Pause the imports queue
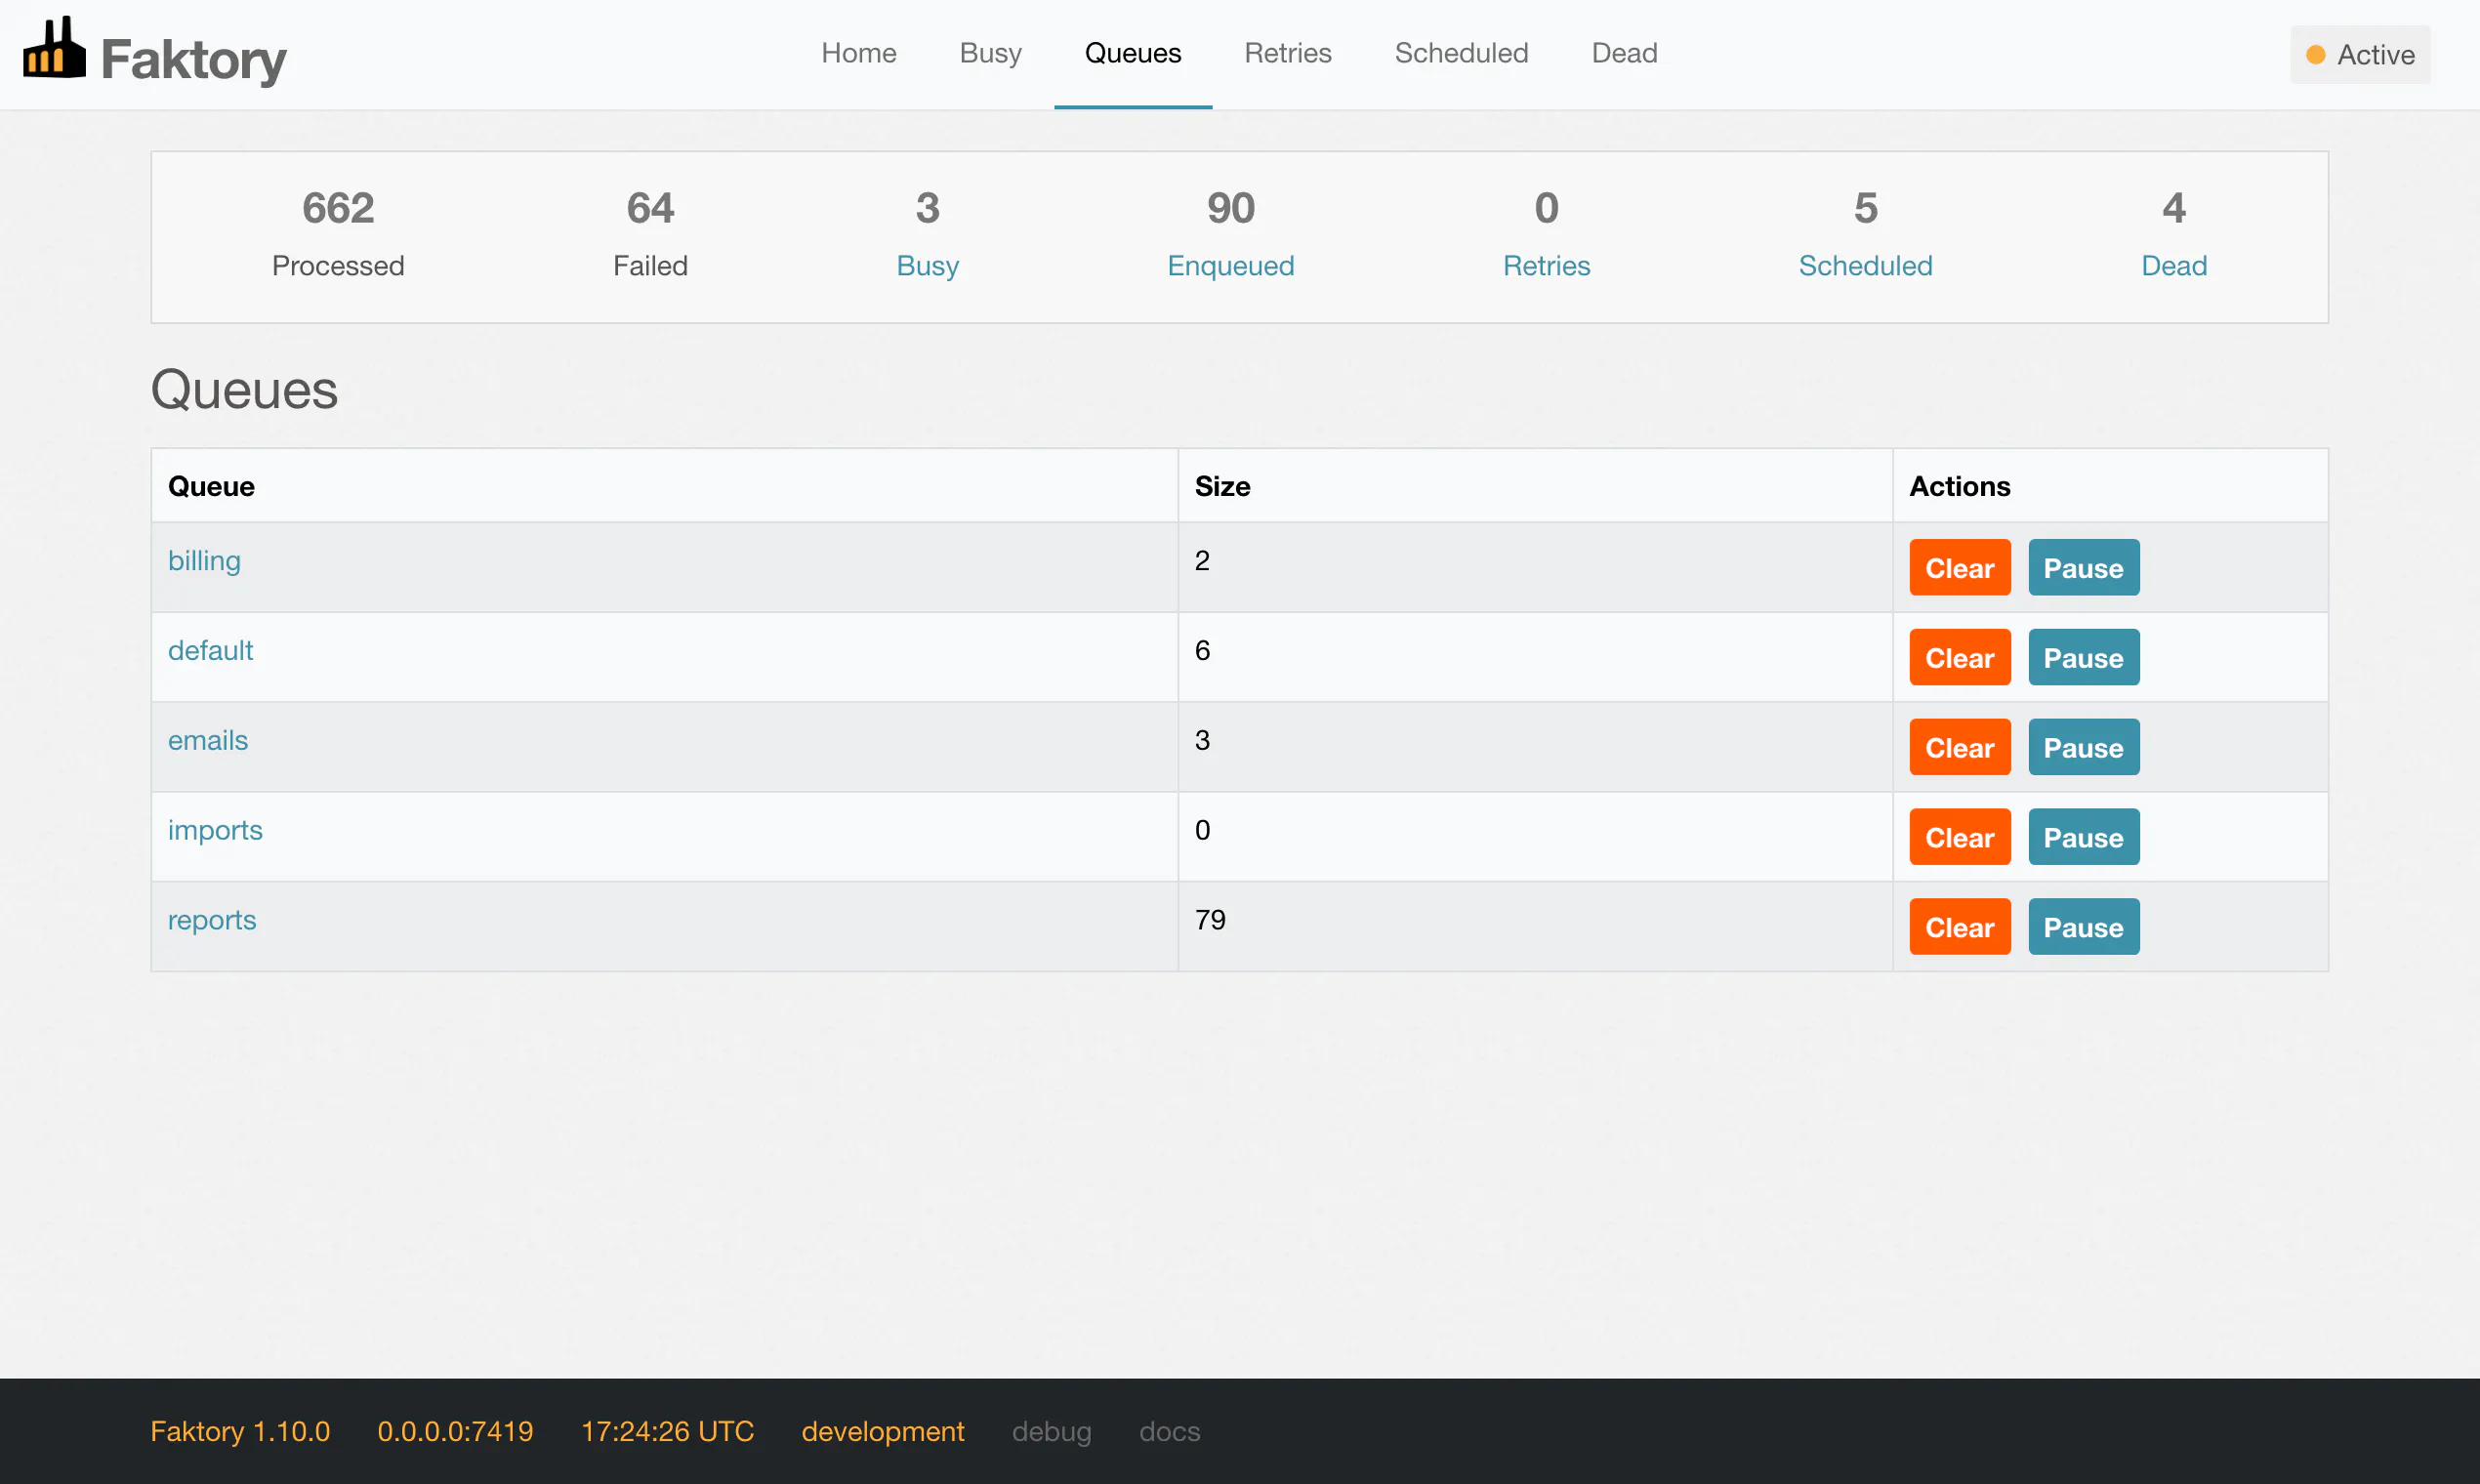The height and width of the screenshot is (1484, 2480). [x=2083, y=838]
